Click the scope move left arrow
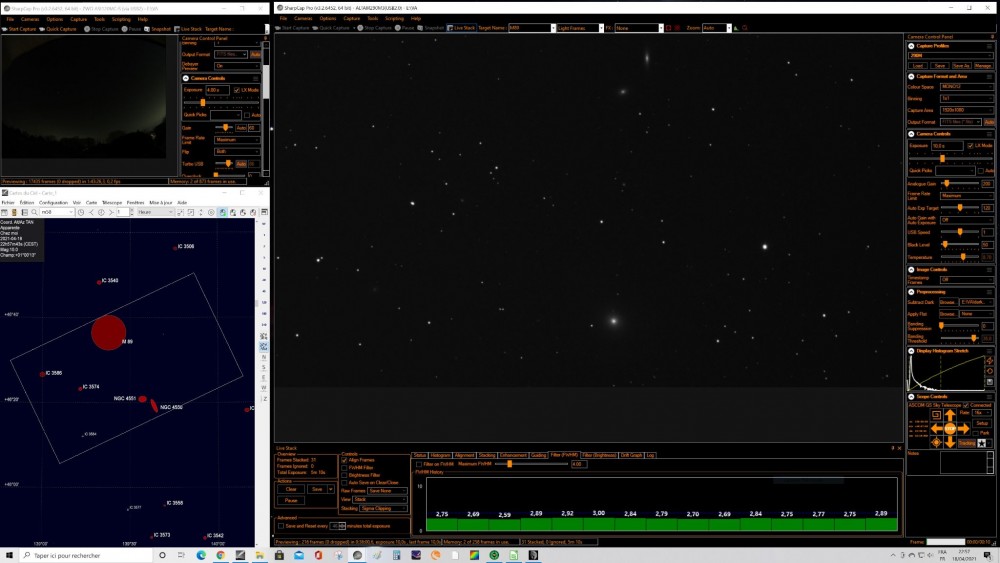 (x=936, y=429)
